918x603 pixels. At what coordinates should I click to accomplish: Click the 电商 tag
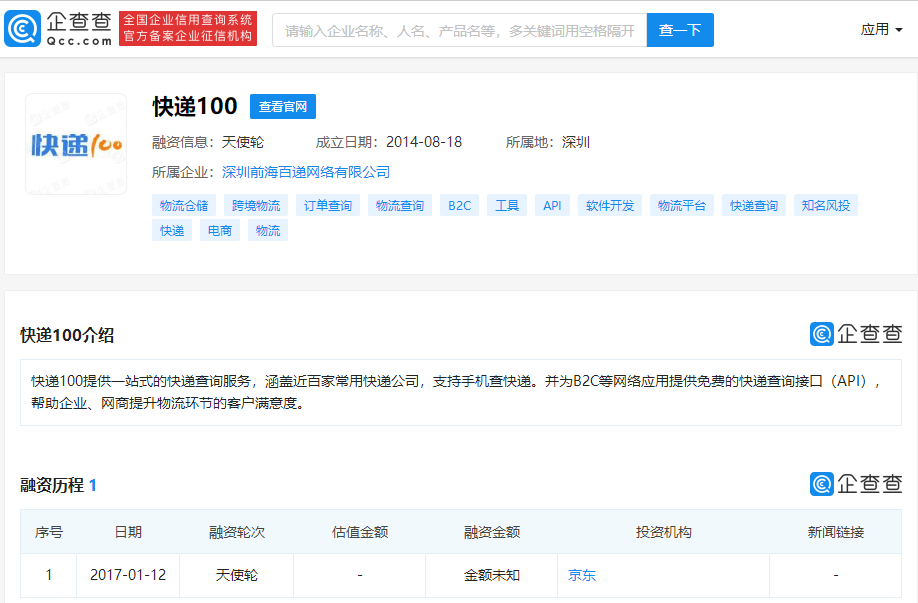[x=220, y=231]
